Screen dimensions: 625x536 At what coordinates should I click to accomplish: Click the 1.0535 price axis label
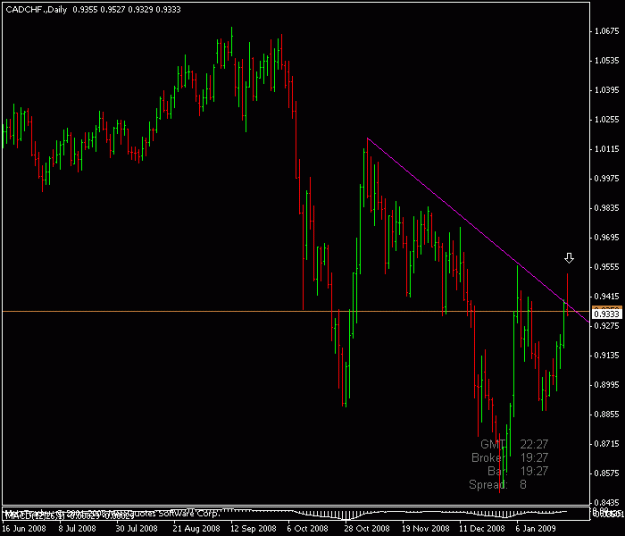[x=607, y=61]
